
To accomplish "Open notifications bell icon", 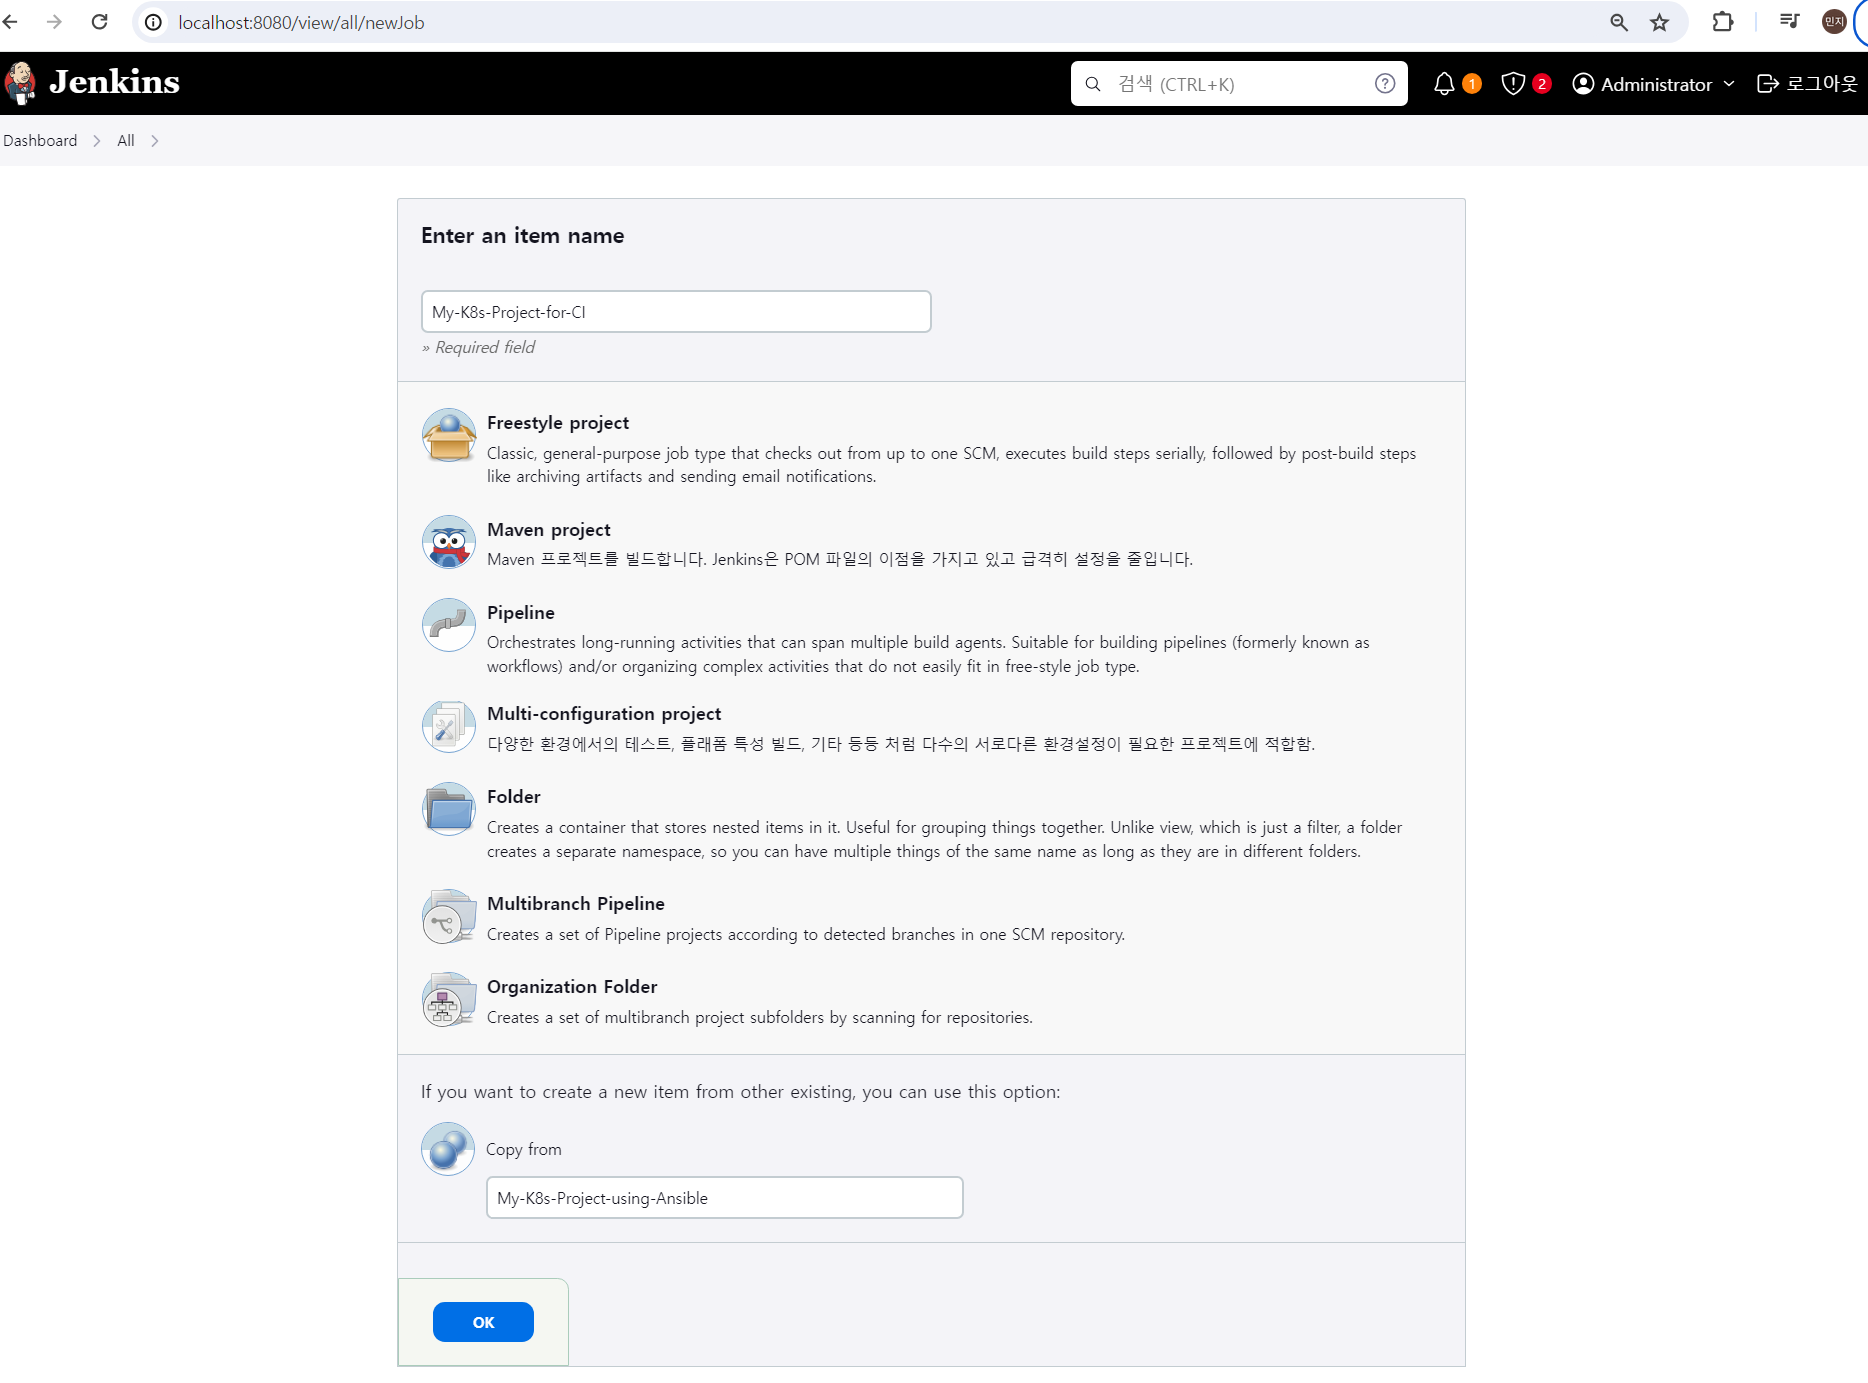I will (x=1444, y=84).
